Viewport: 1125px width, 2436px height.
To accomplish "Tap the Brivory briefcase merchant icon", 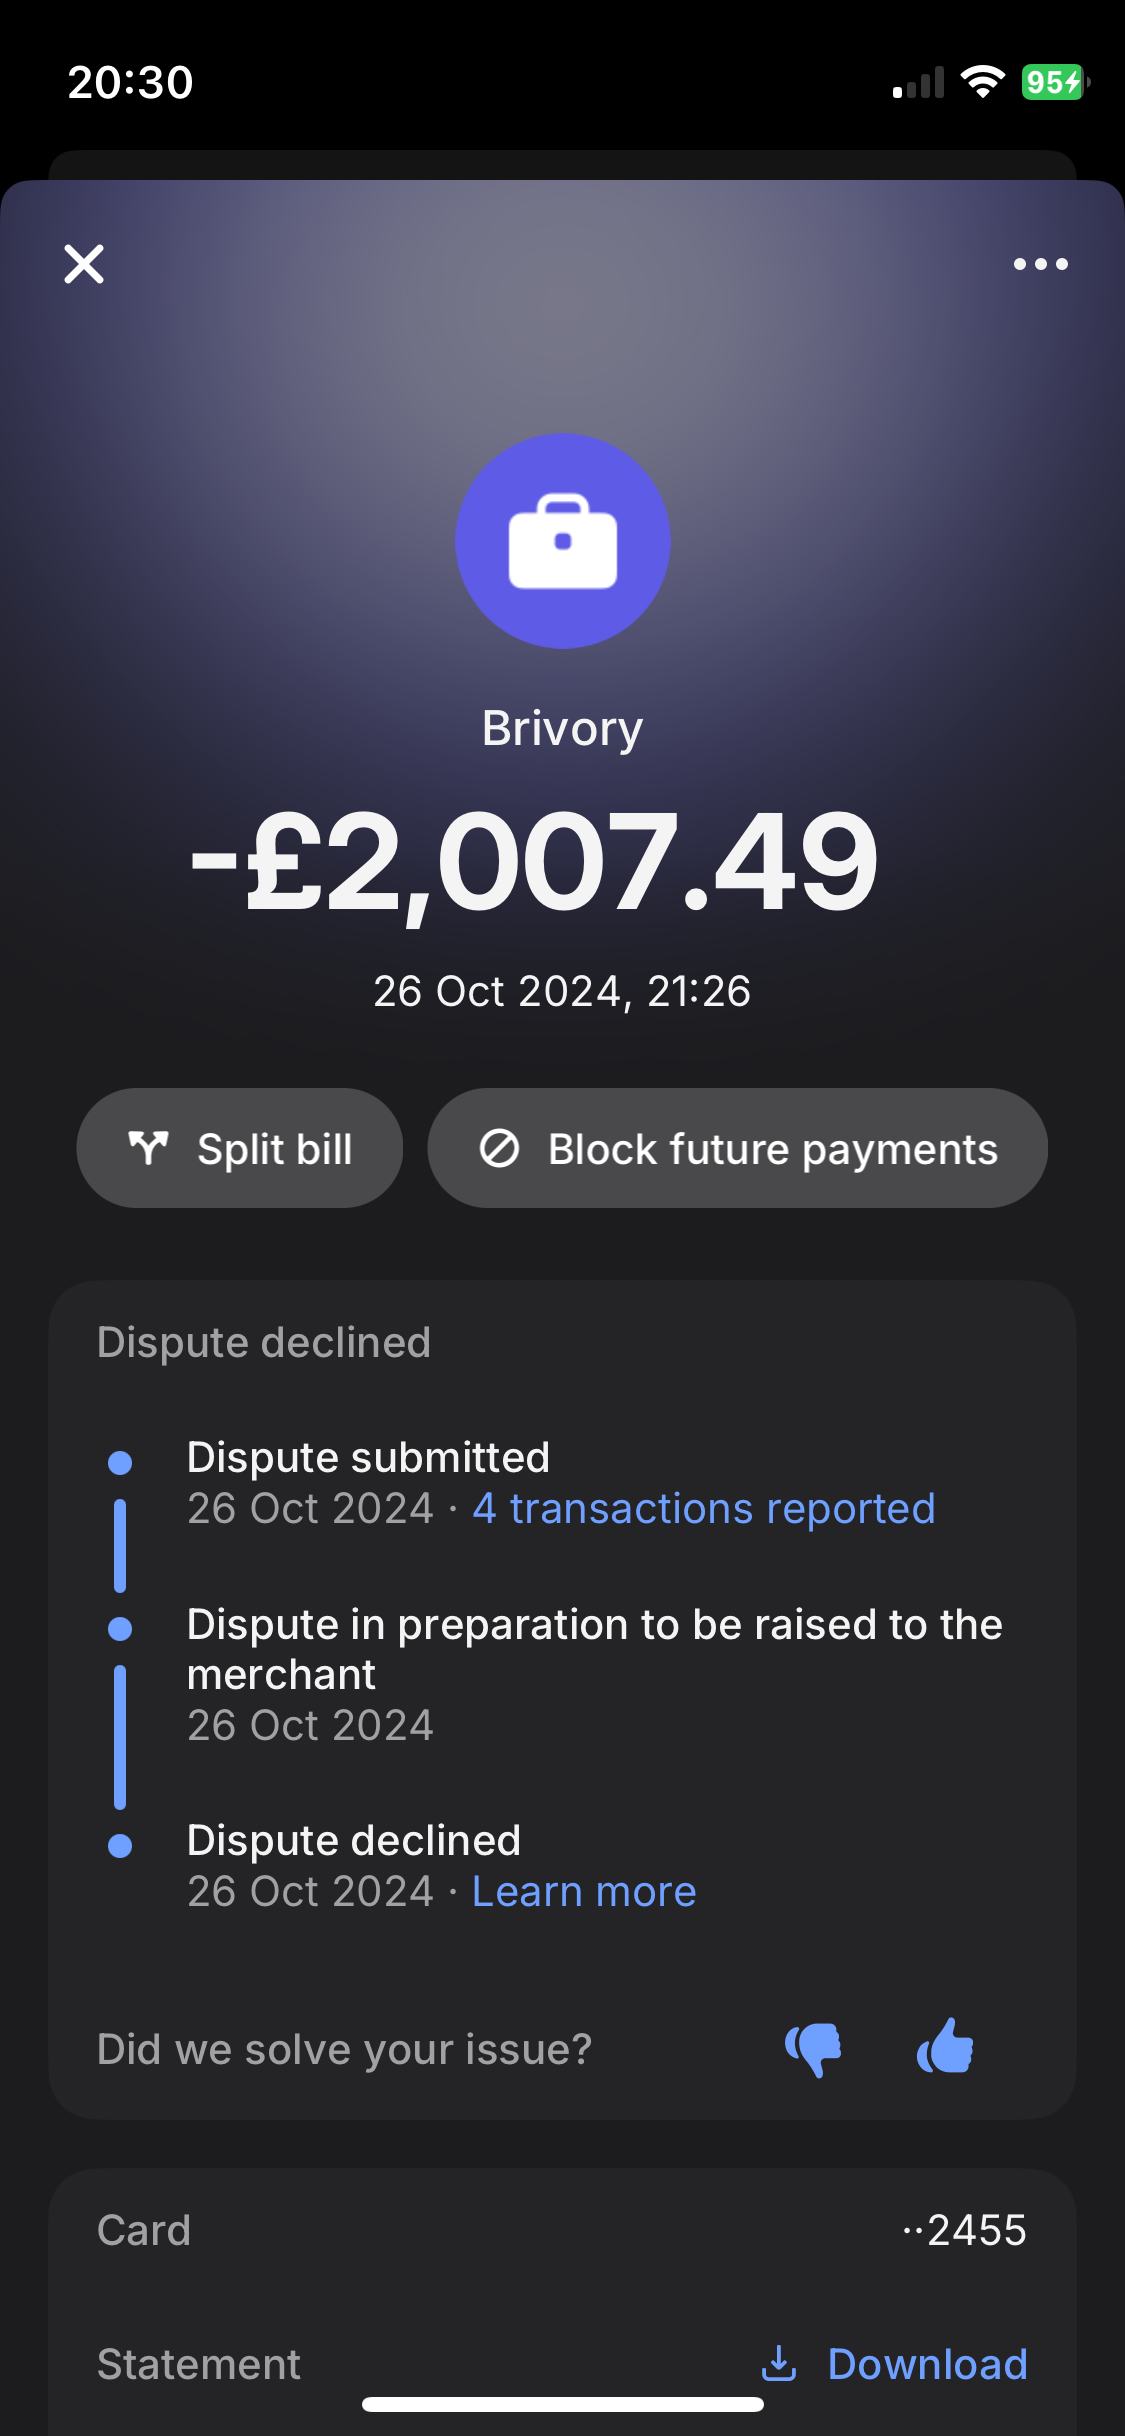I will tap(562, 541).
